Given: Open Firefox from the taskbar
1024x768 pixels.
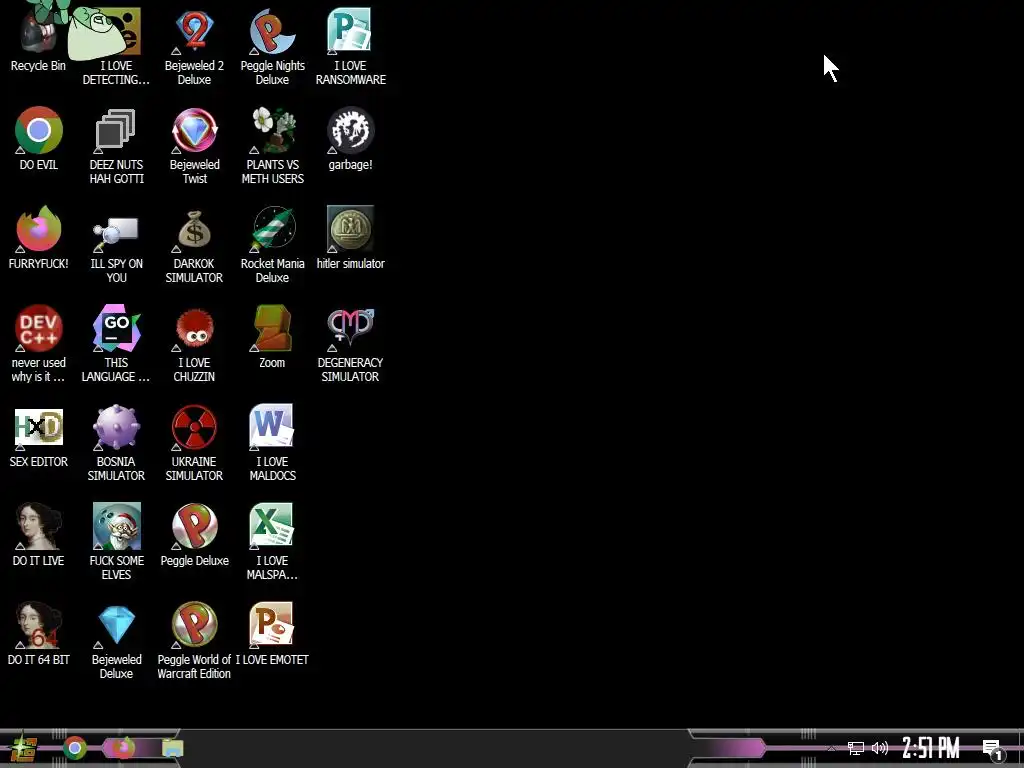Looking at the screenshot, I should point(124,748).
